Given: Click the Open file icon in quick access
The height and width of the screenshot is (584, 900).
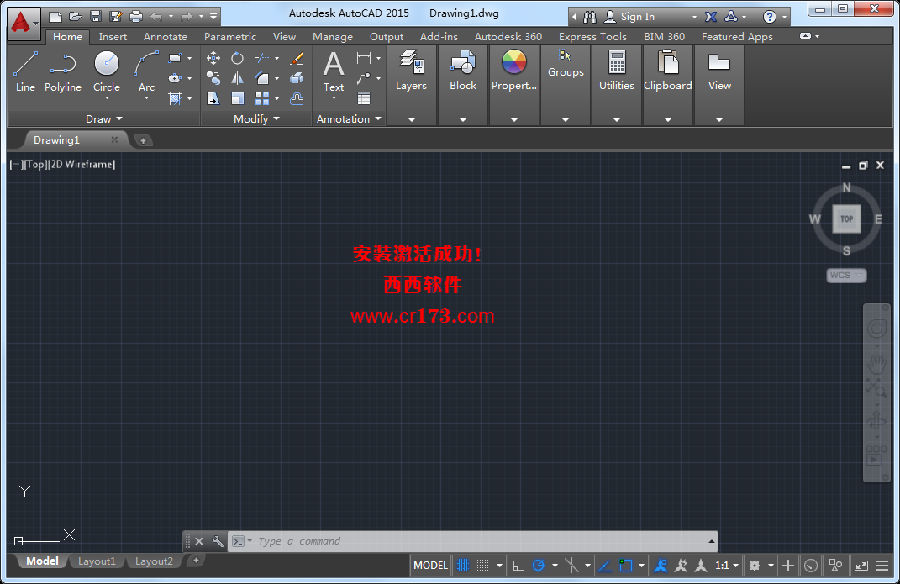Looking at the screenshot, I should [x=76, y=17].
